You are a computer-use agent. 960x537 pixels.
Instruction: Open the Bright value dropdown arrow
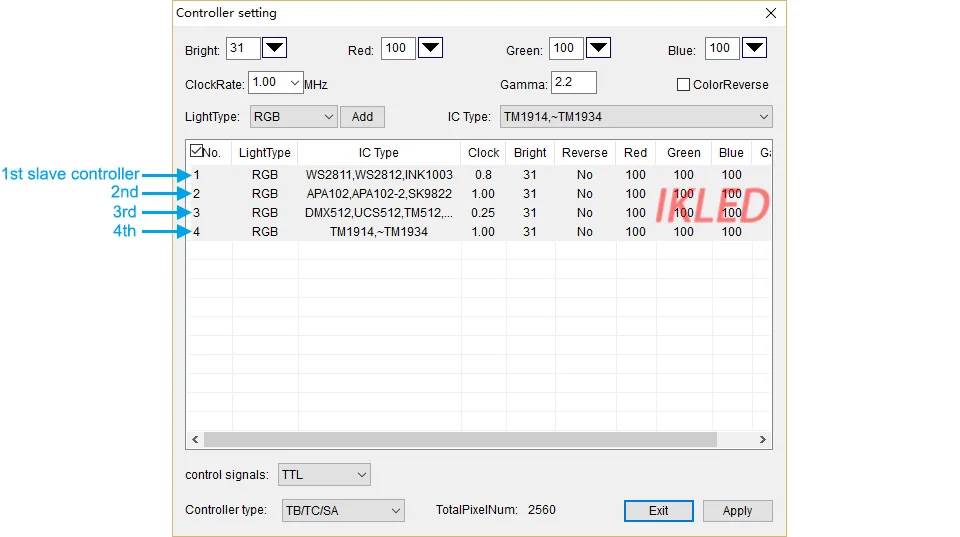point(274,48)
